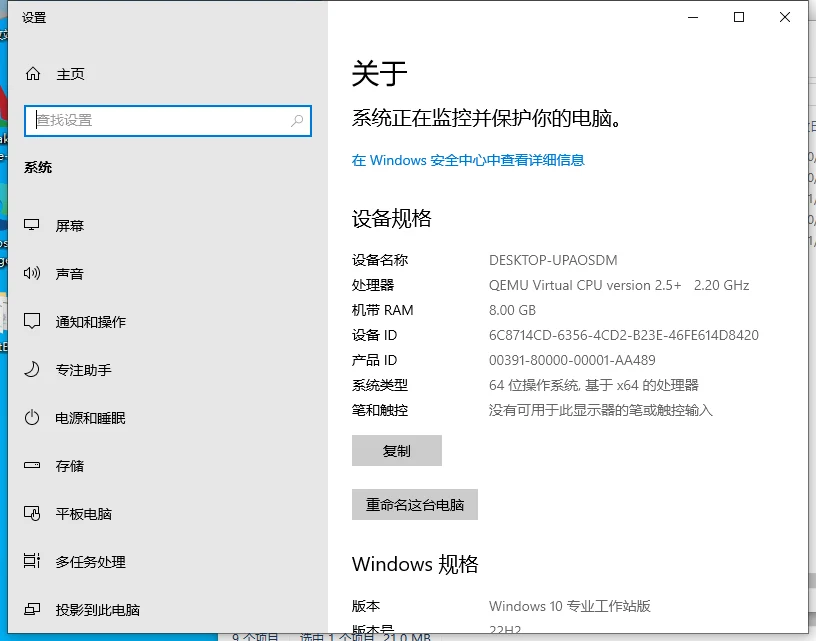Open 平板电脑 tablet settings
Viewport: 816px width, 641px height.
click(83, 514)
